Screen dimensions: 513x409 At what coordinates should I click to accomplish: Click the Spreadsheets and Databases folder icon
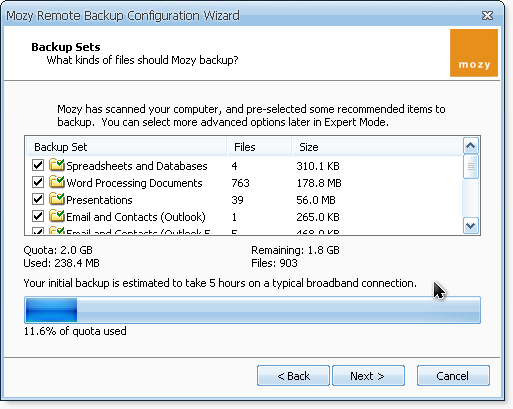pos(56,165)
